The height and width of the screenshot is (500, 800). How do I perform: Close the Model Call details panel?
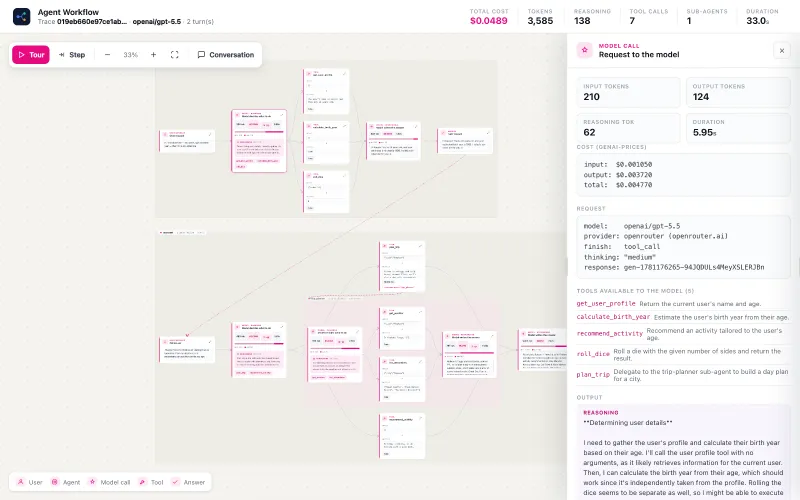point(782,51)
